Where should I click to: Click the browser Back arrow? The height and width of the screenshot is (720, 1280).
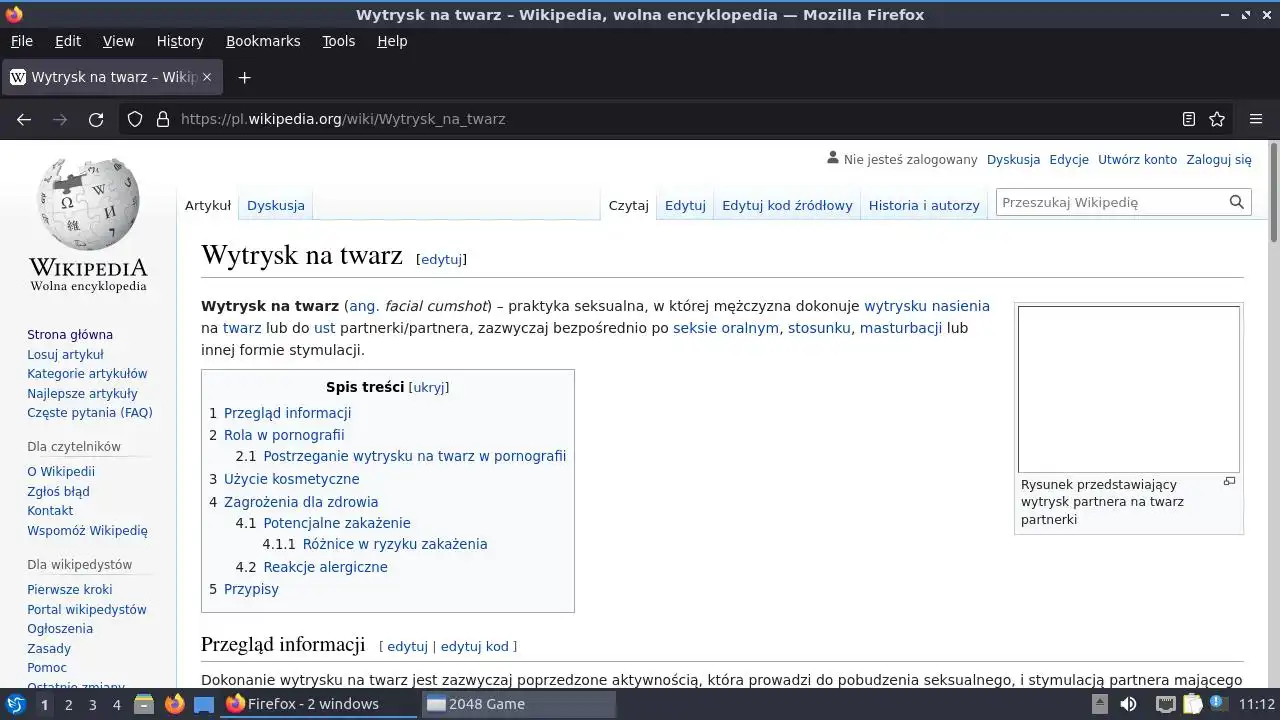point(24,119)
